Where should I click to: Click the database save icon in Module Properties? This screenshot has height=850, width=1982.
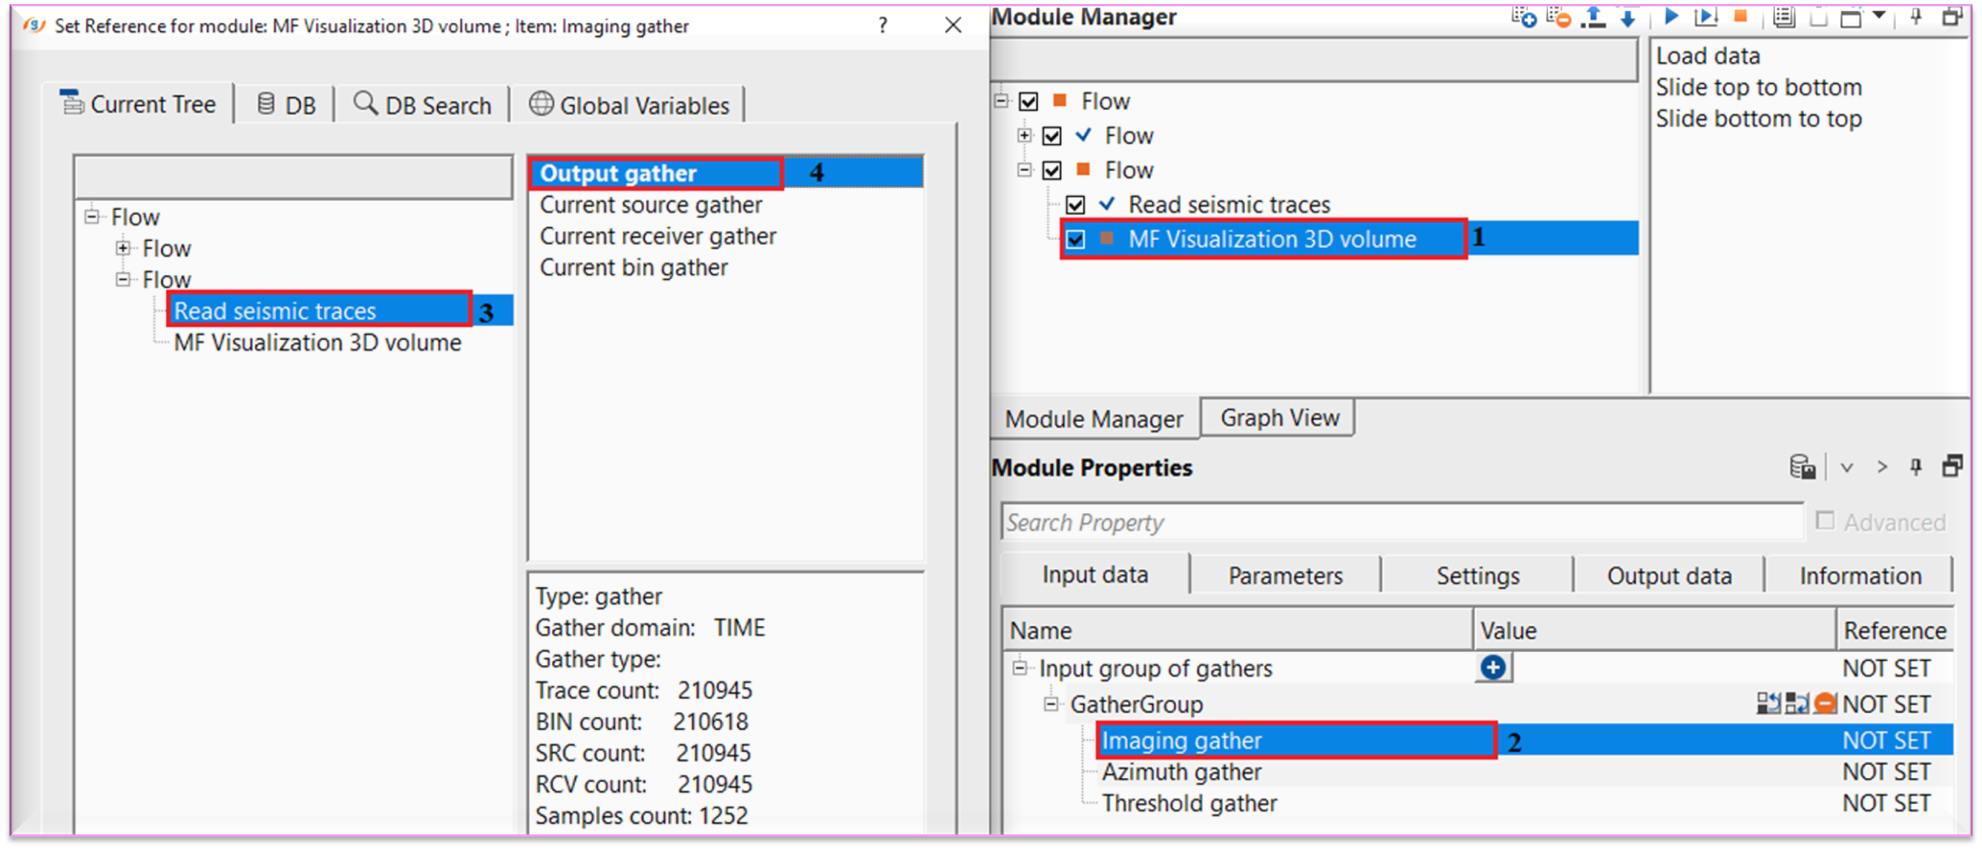[x=1802, y=467]
